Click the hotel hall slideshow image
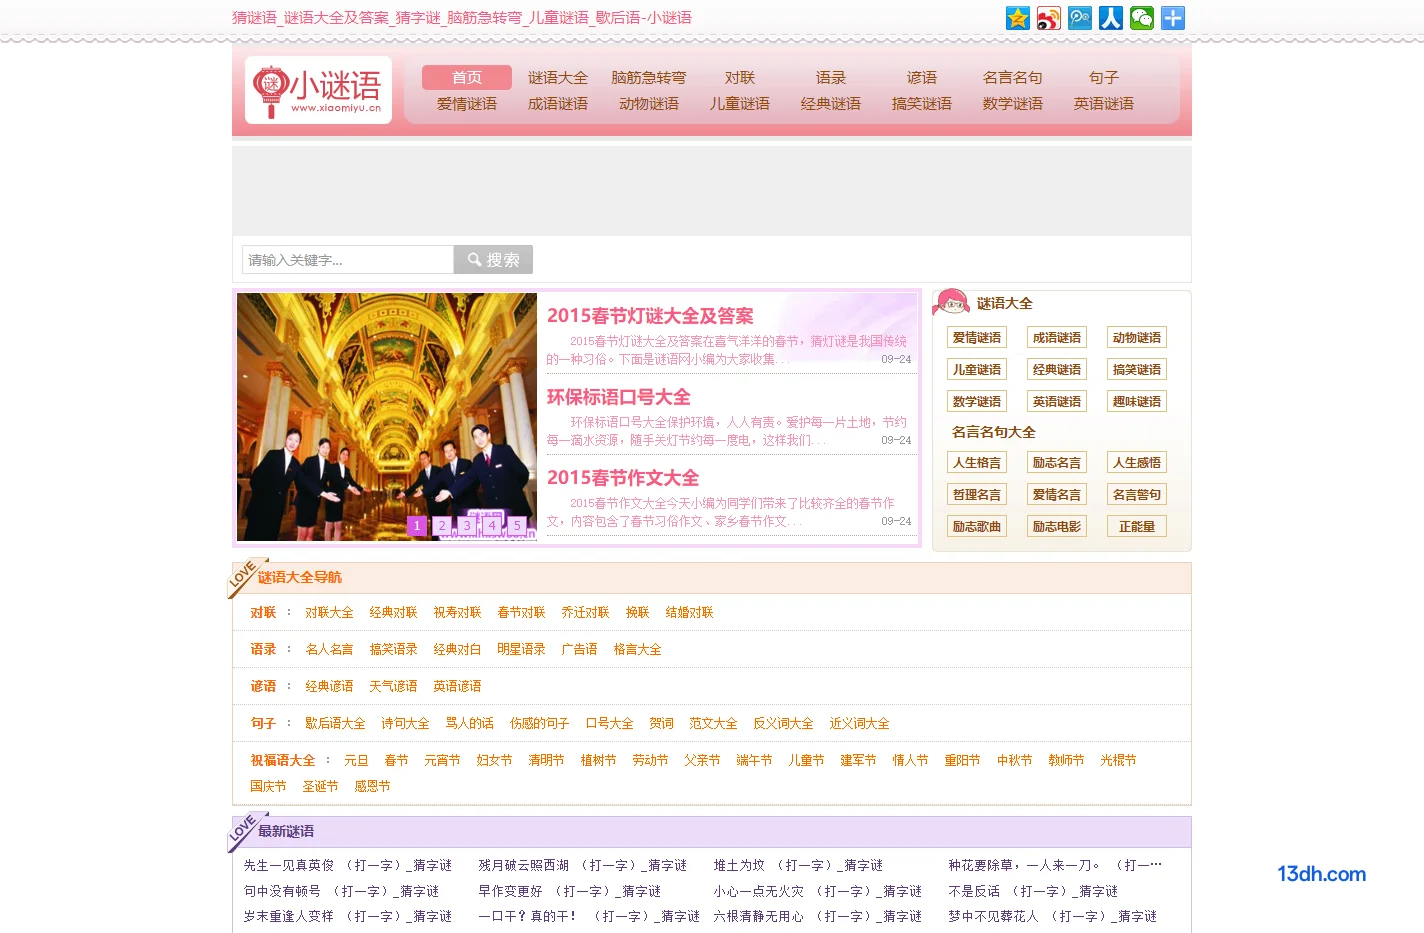This screenshot has width=1424, height=933. pyautogui.click(x=387, y=417)
